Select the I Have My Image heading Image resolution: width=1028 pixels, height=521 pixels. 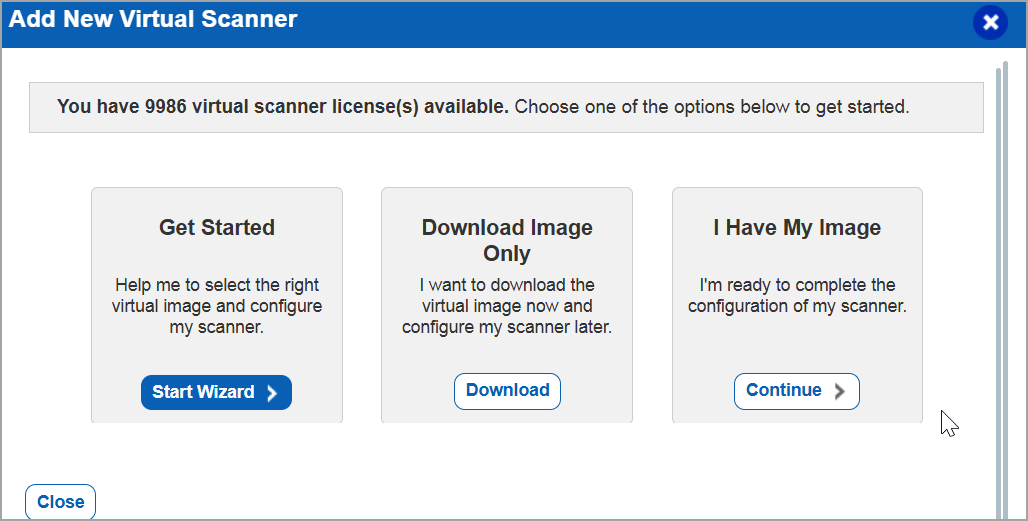[x=797, y=228]
